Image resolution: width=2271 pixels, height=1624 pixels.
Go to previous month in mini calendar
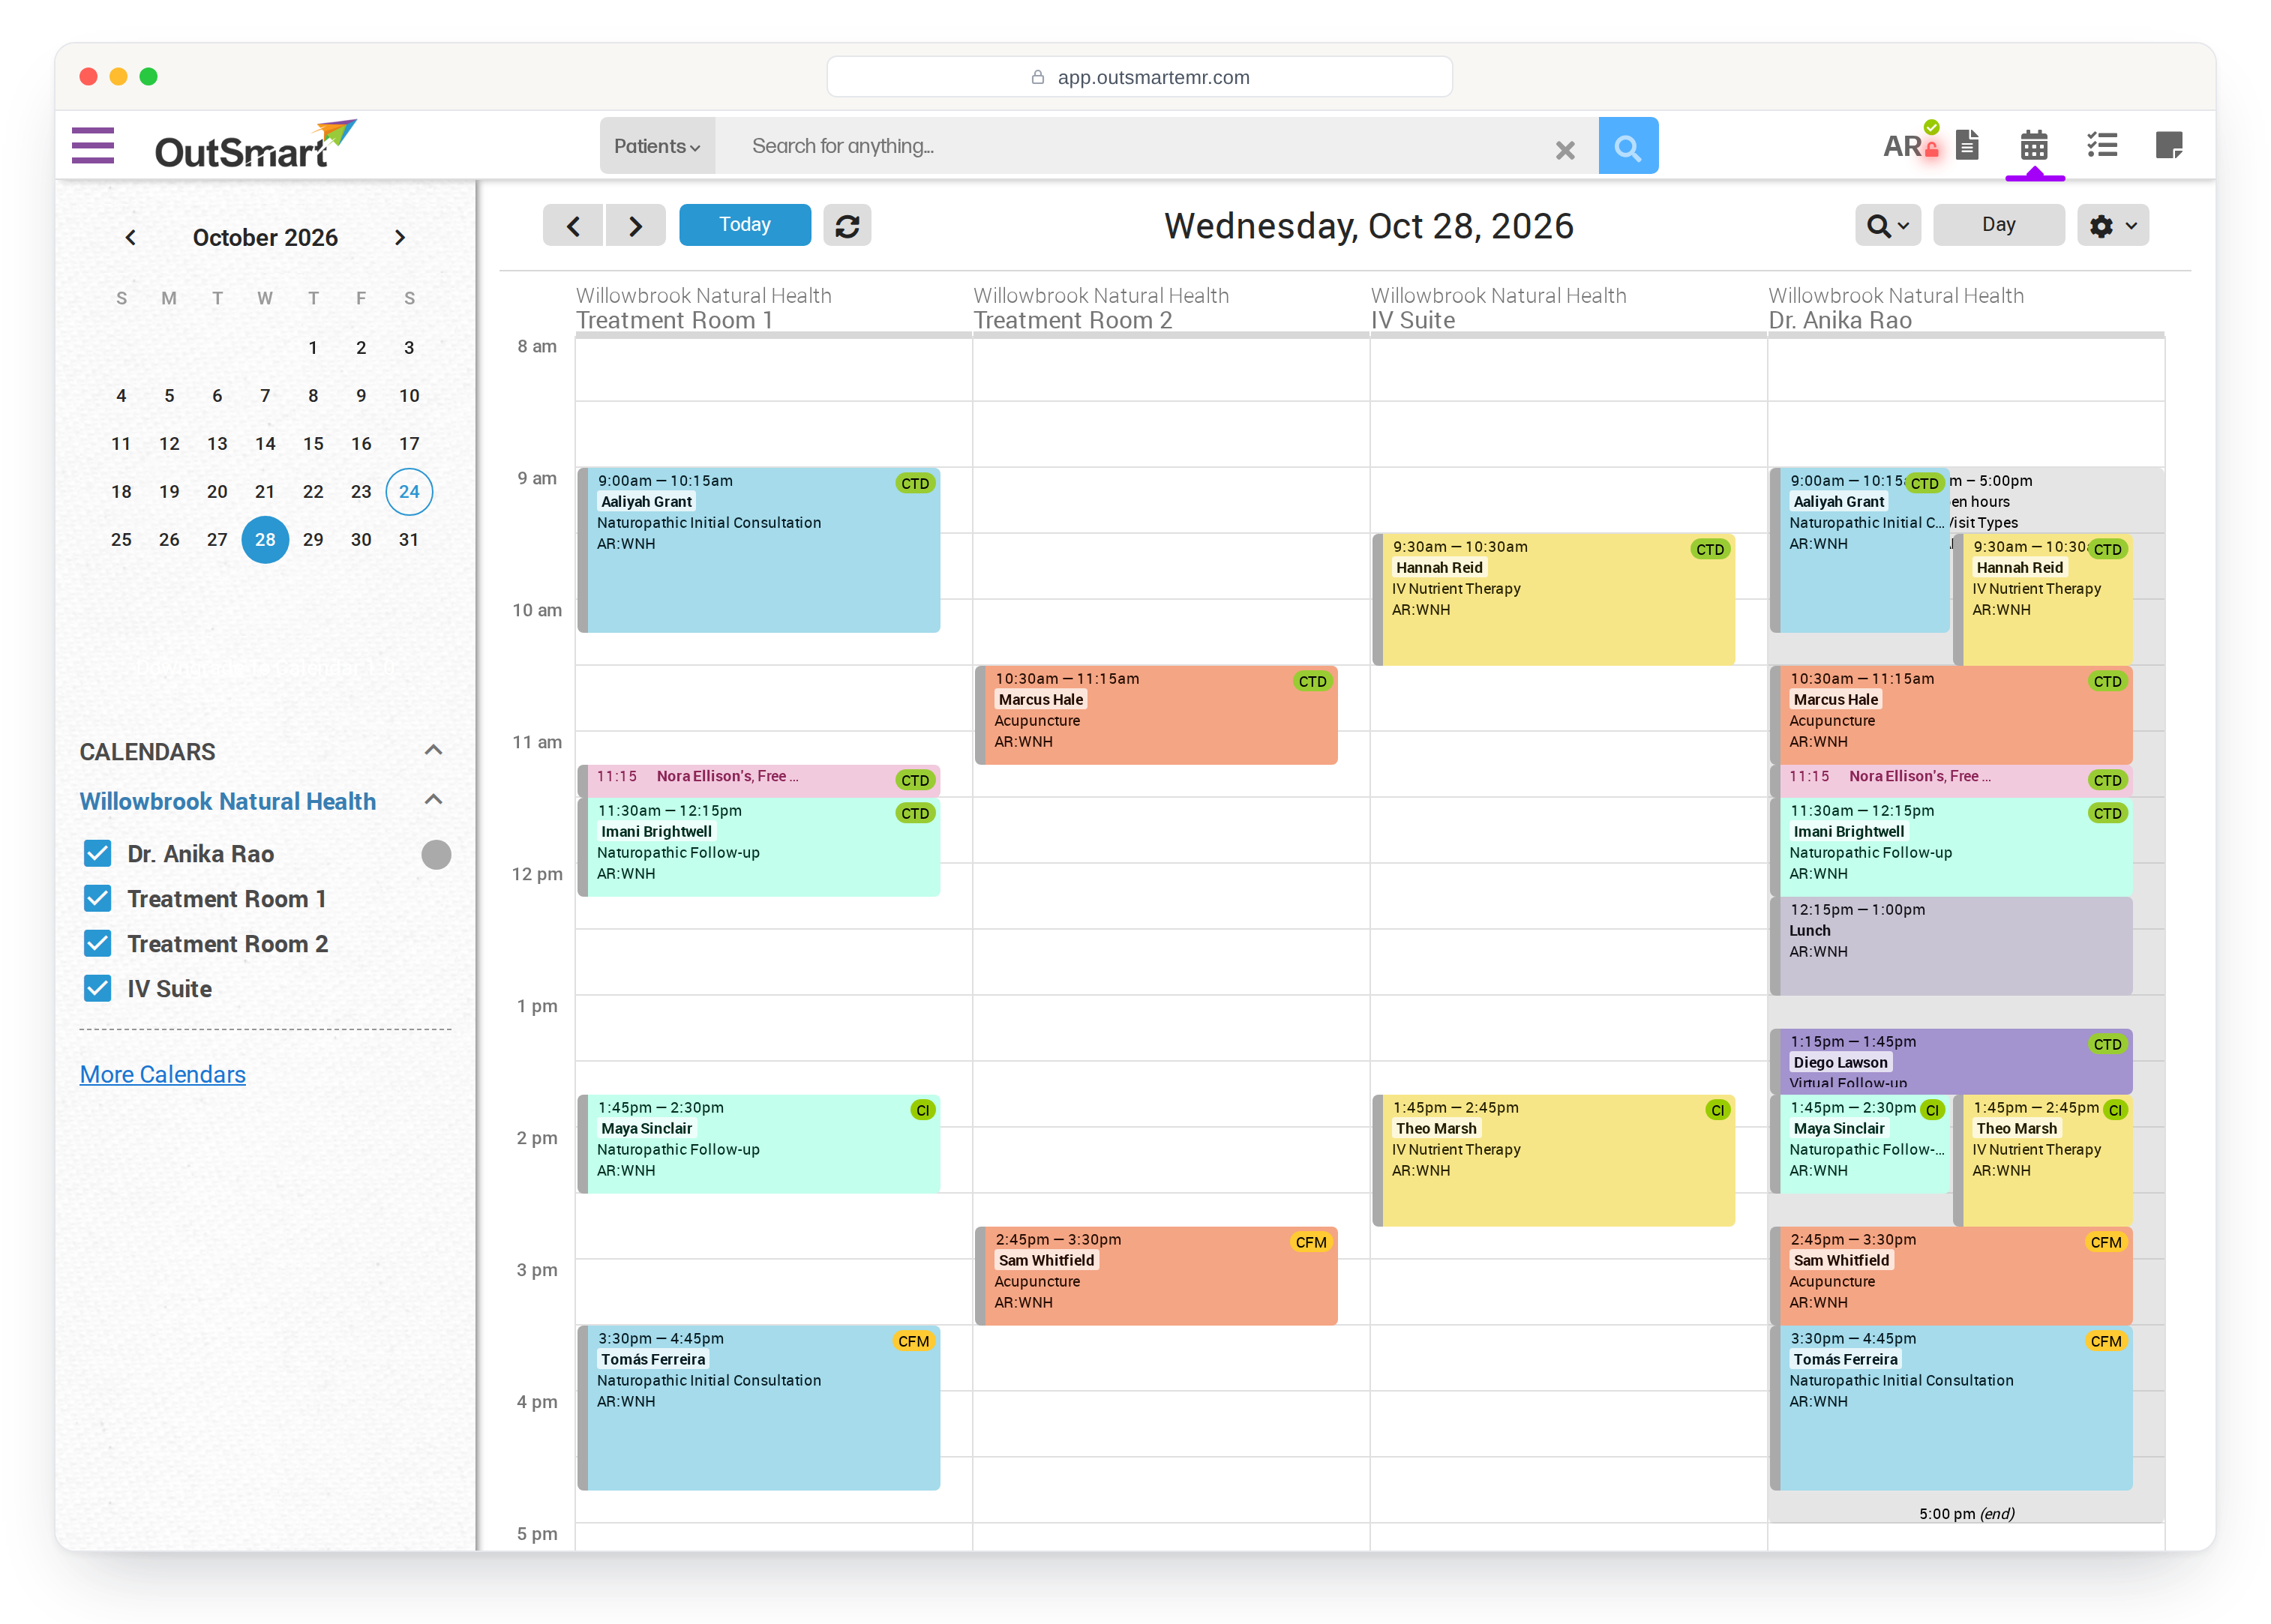130,238
